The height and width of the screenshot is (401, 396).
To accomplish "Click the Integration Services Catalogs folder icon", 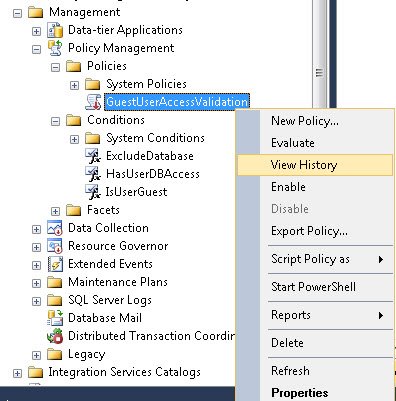I will point(36,372).
